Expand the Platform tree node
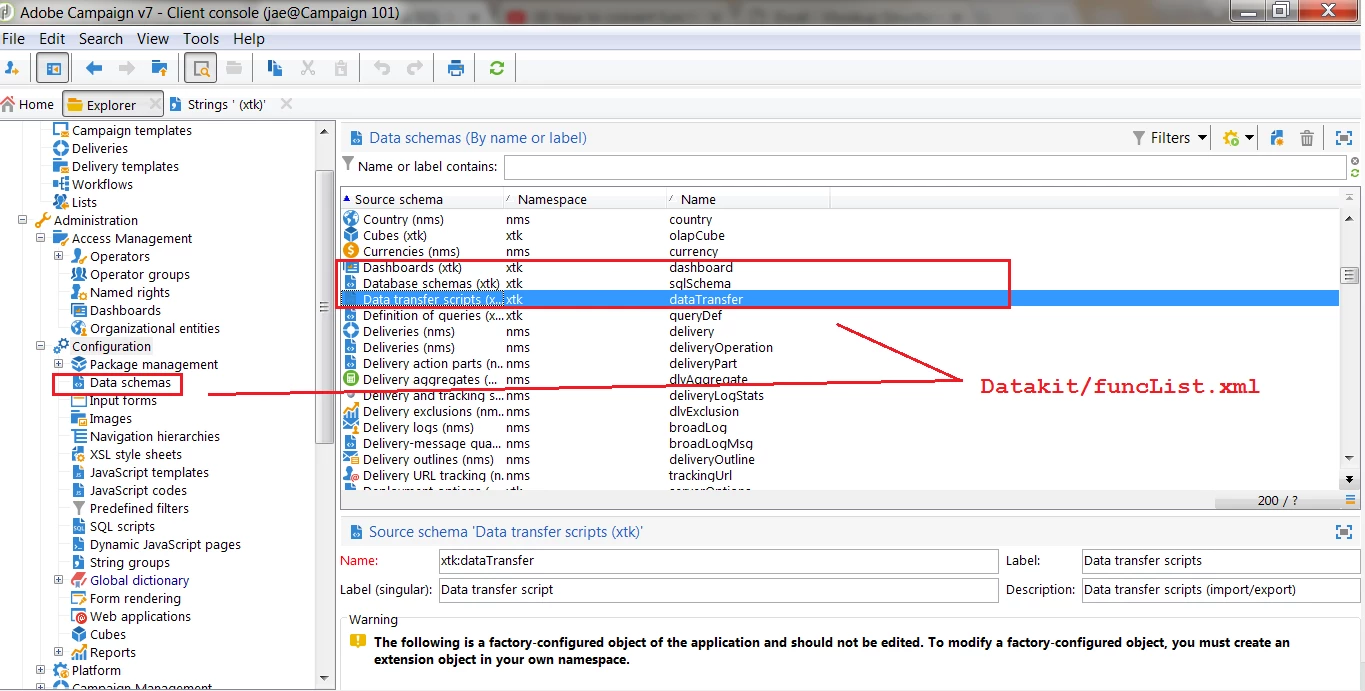The width and height of the screenshot is (1365, 691). tap(41, 670)
